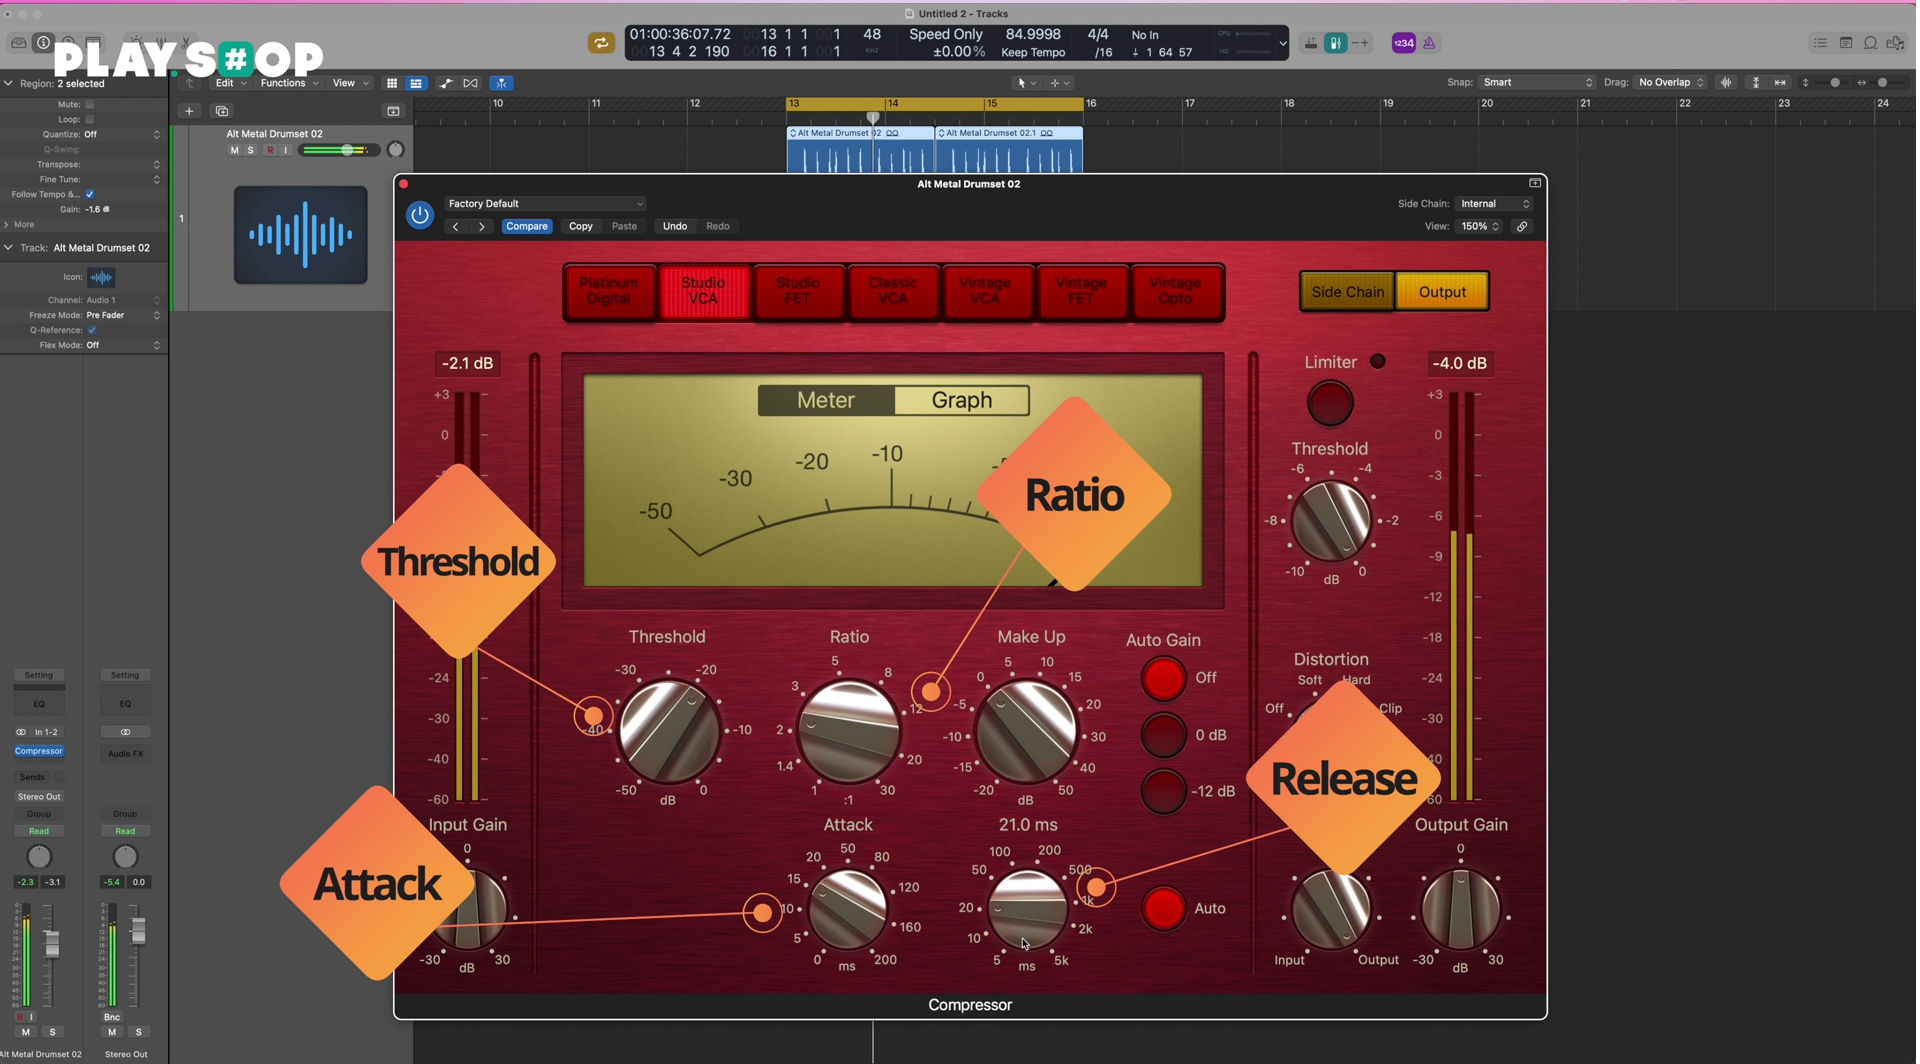Viewport: 1920px width, 1064px height.
Task: Toggle the Catch Playhead icon
Action: 501,83
